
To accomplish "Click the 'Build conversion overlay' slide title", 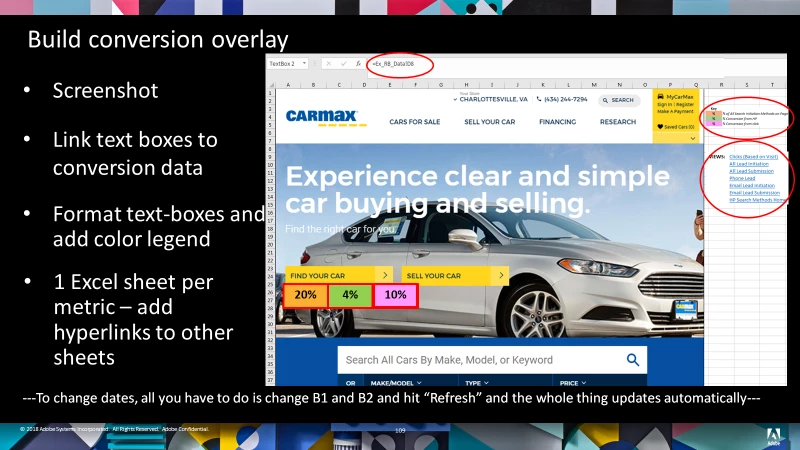I will [158, 39].
